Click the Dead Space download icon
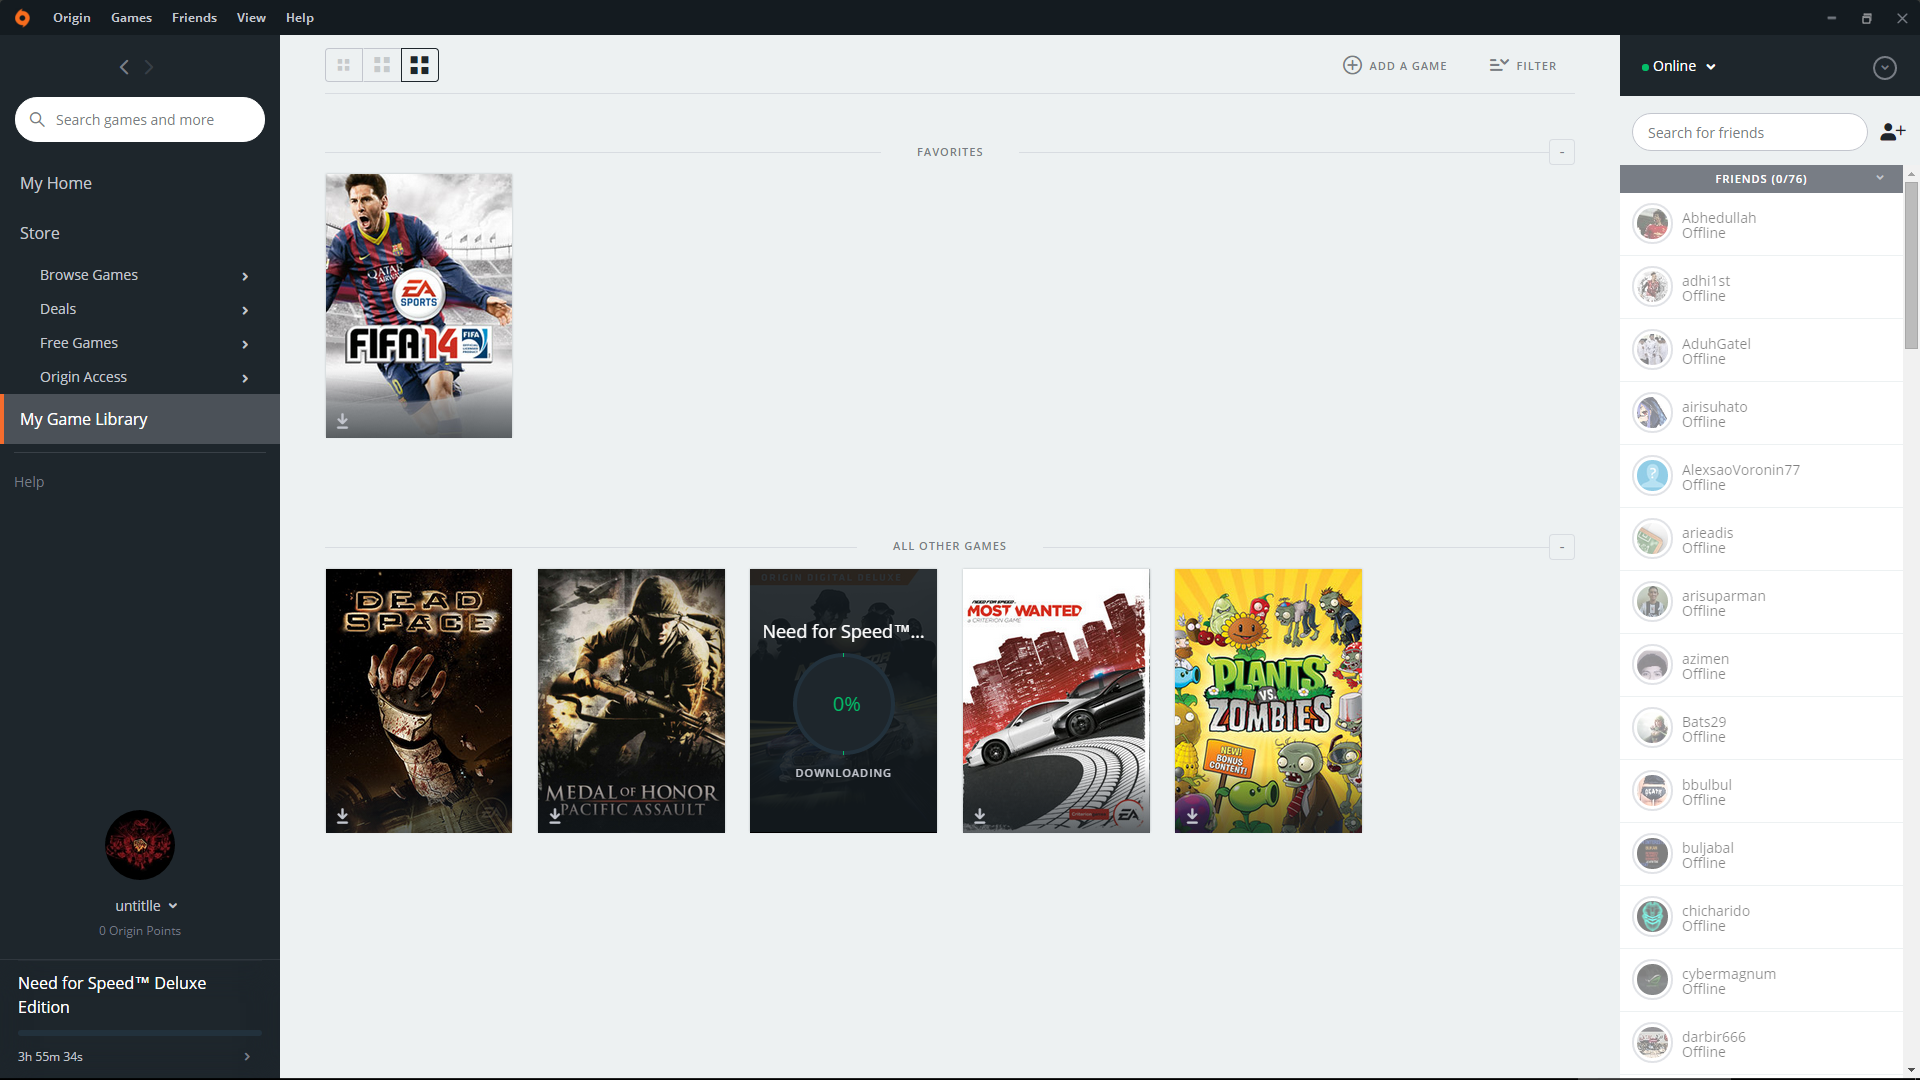Screen dimensions: 1920x1080 click(342, 816)
